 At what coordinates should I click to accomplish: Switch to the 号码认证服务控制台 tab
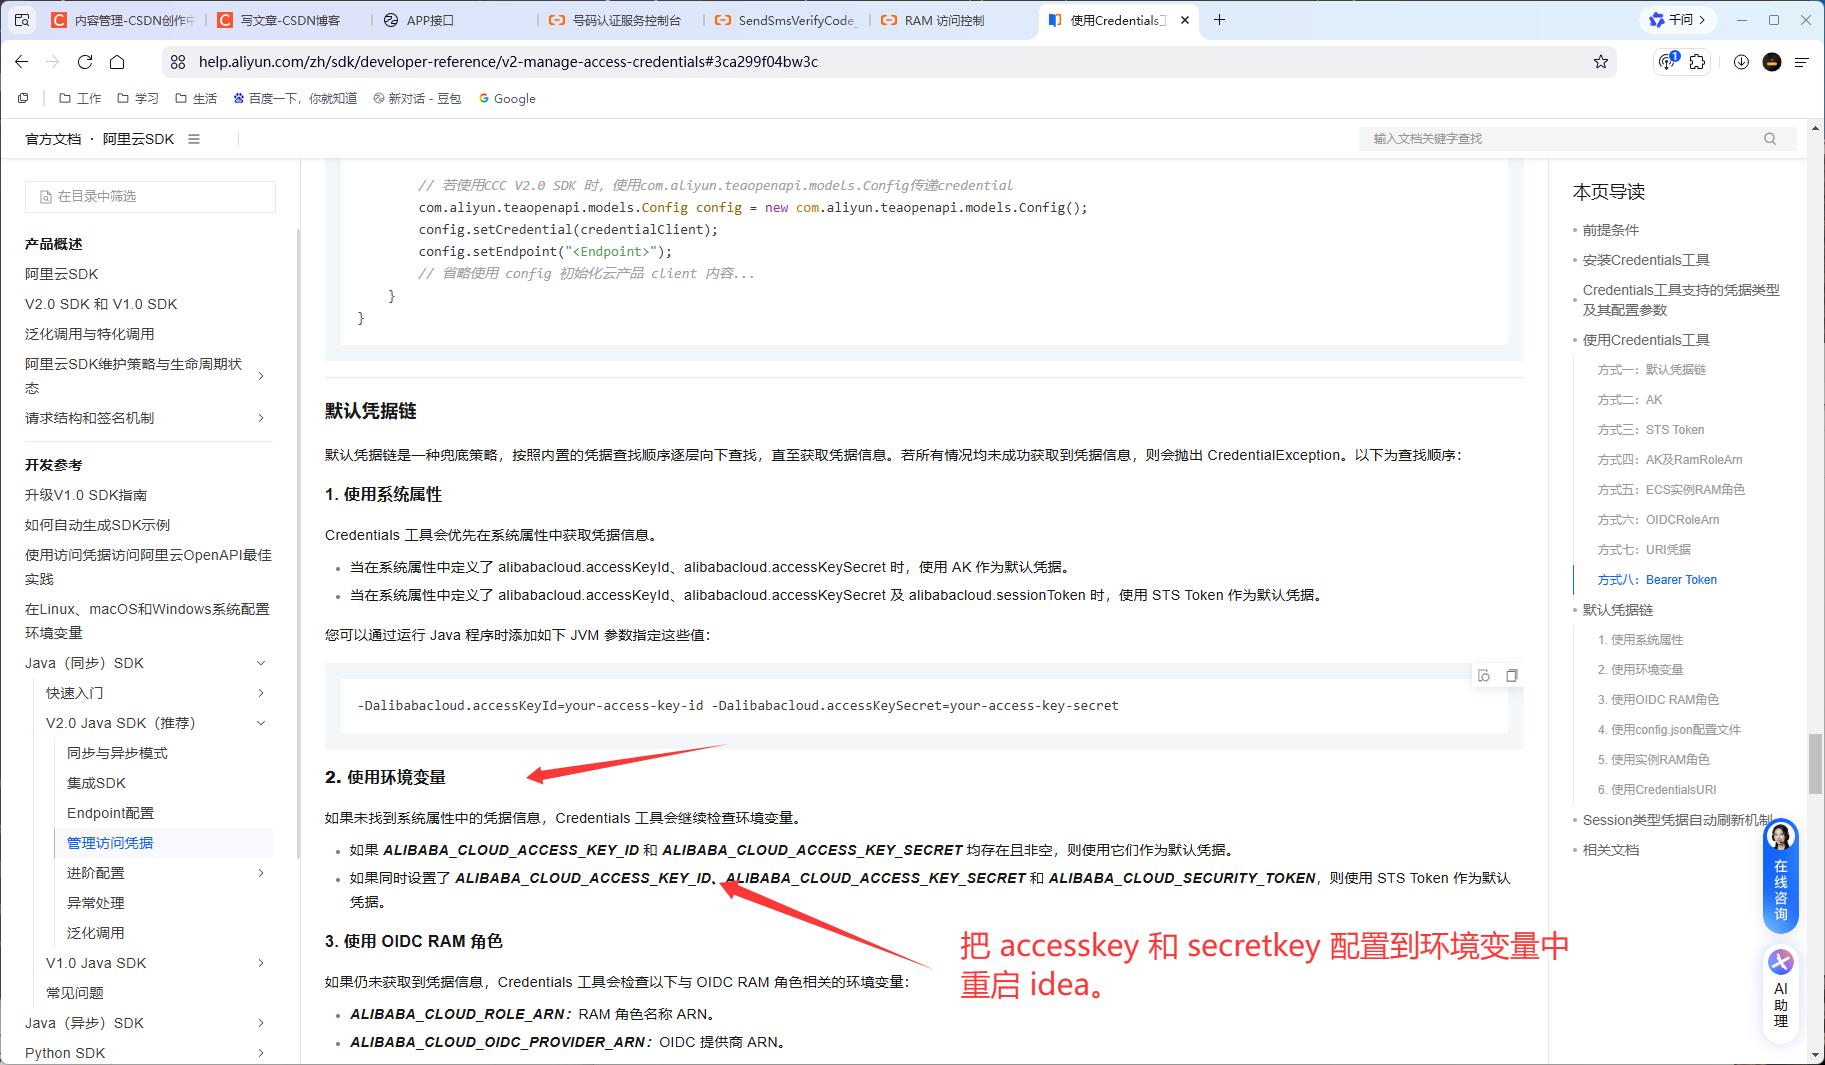click(x=621, y=20)
